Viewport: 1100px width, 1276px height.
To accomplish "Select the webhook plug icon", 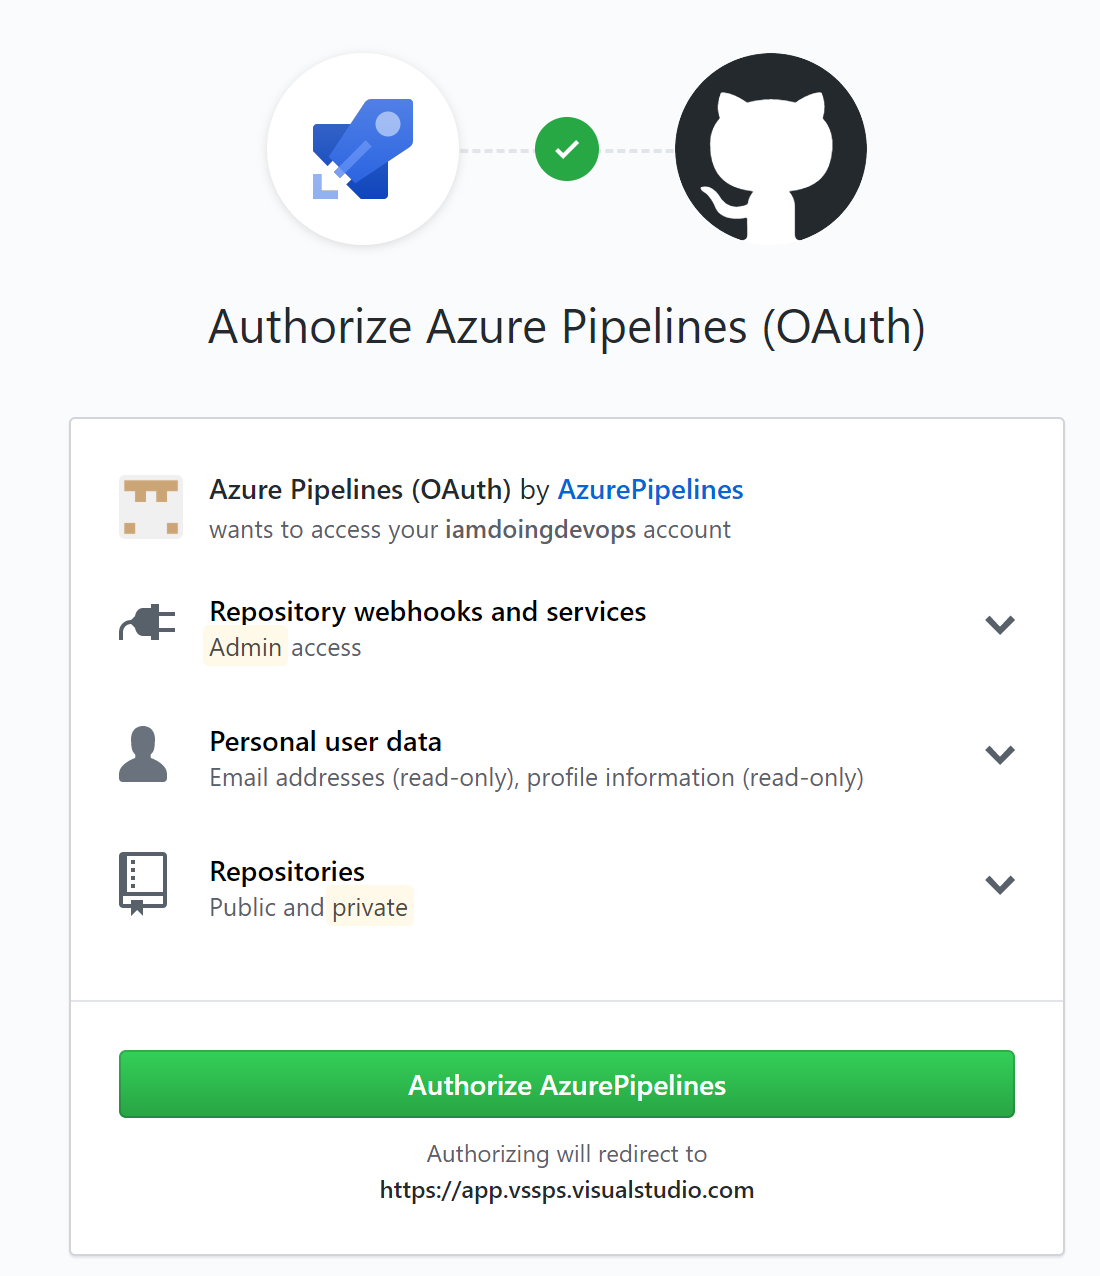I will 146,622.
